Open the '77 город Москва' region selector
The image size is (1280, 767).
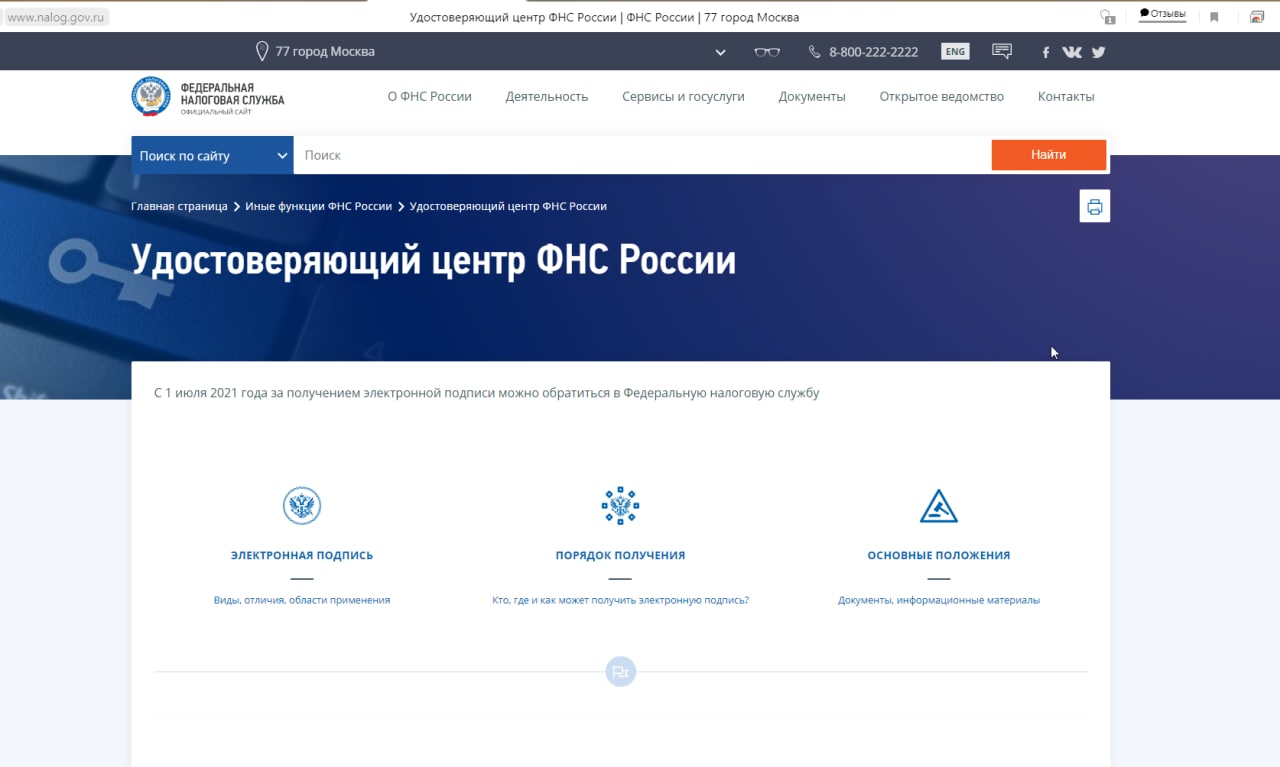point(315,51)
